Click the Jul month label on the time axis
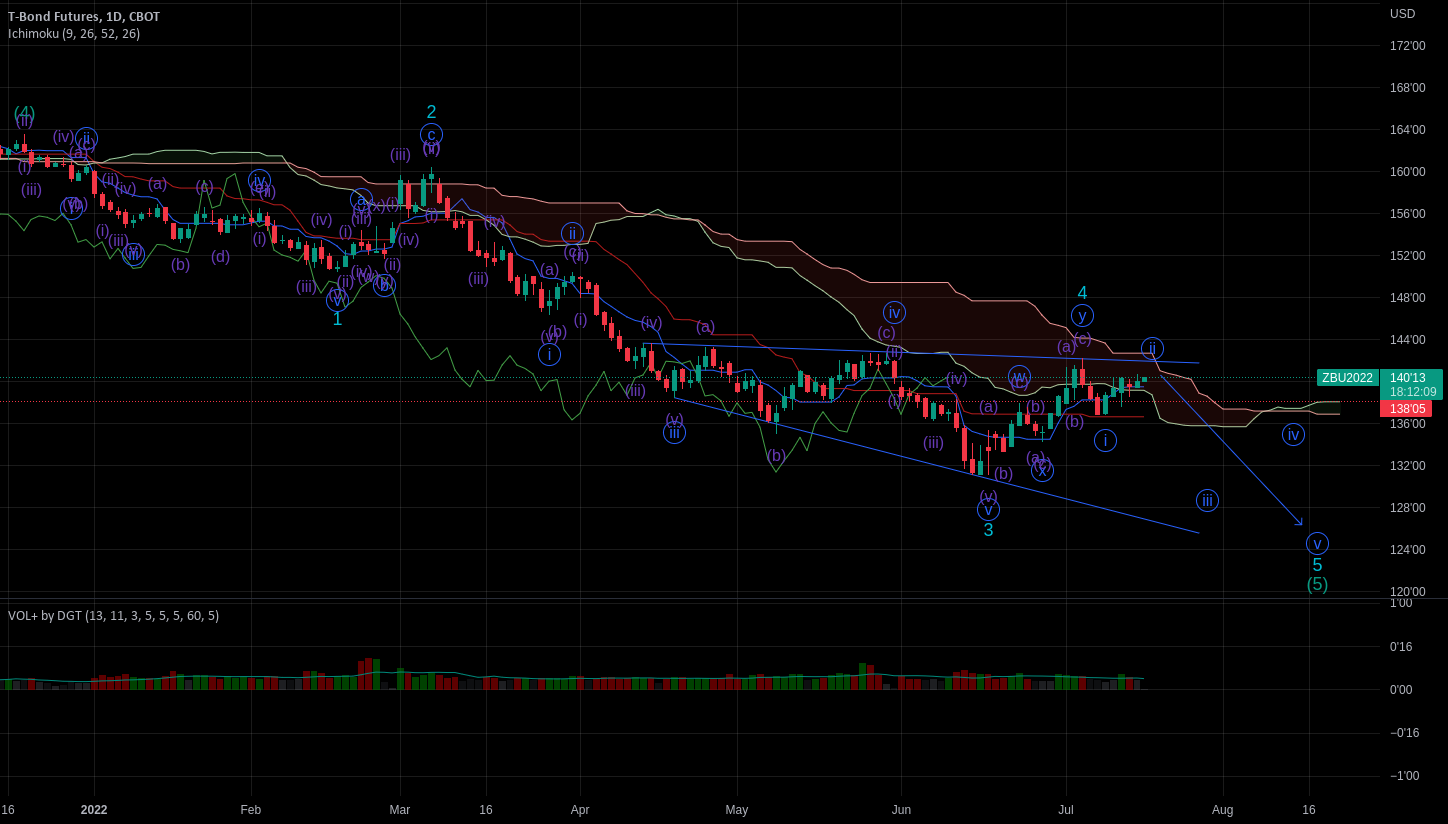Screen dimensions: 1448x824 tap(1065, 810)
